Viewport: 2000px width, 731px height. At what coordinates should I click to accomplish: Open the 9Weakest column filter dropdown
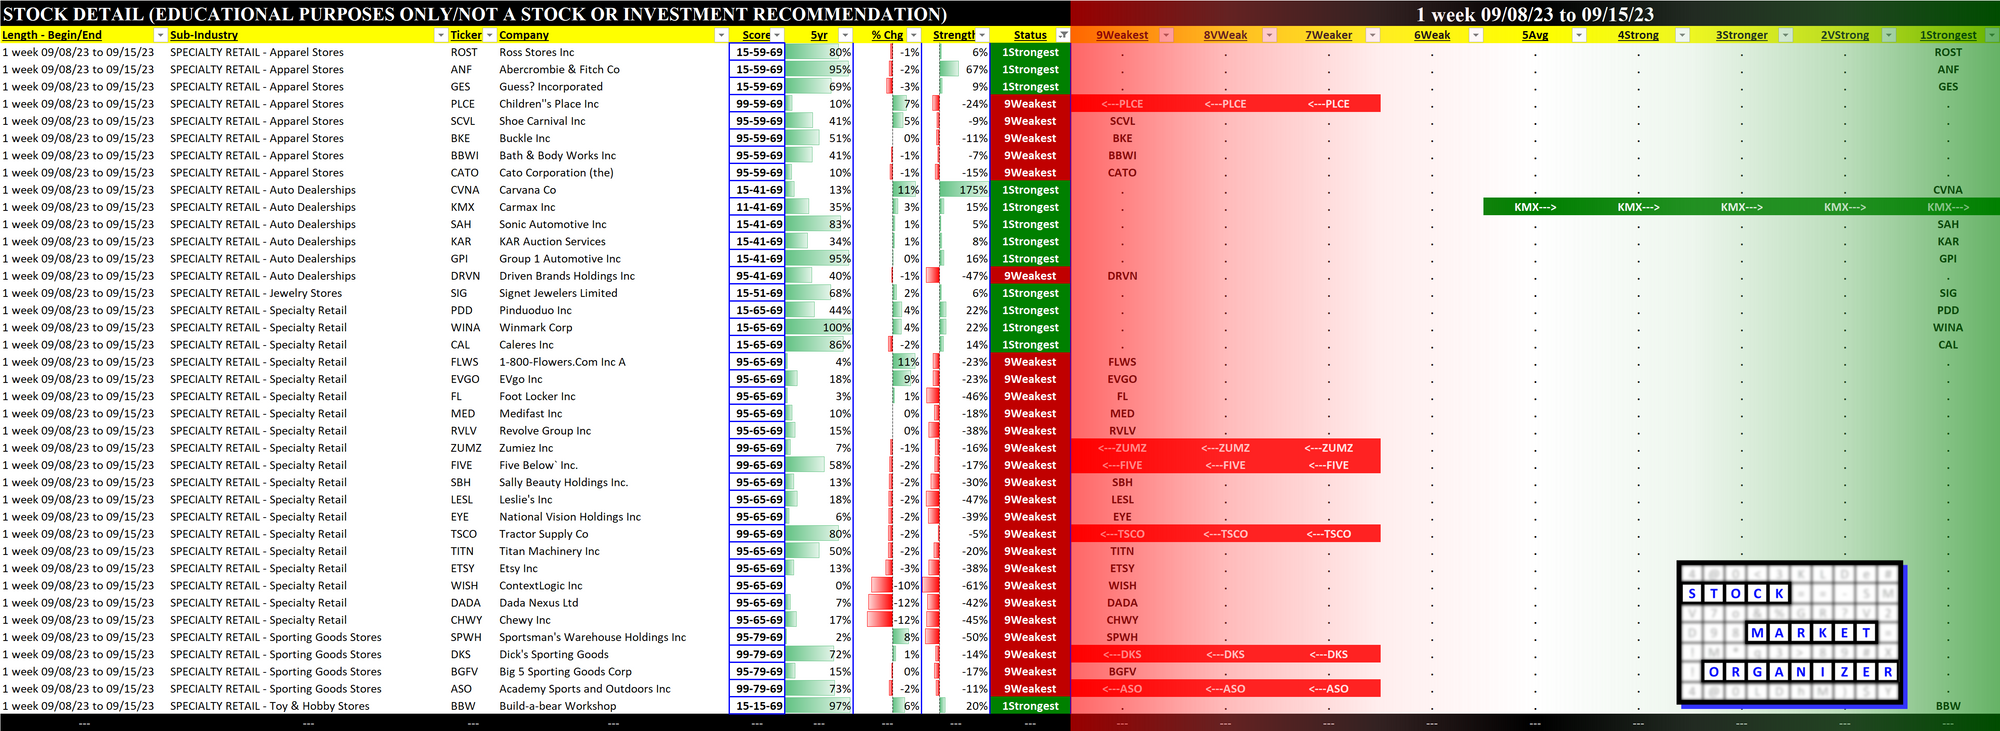1166,35
